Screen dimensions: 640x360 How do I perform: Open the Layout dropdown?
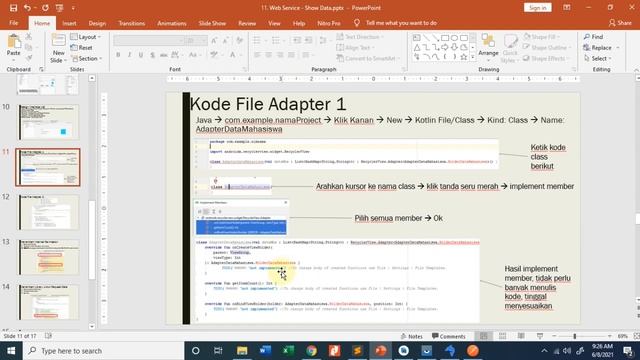85,37
